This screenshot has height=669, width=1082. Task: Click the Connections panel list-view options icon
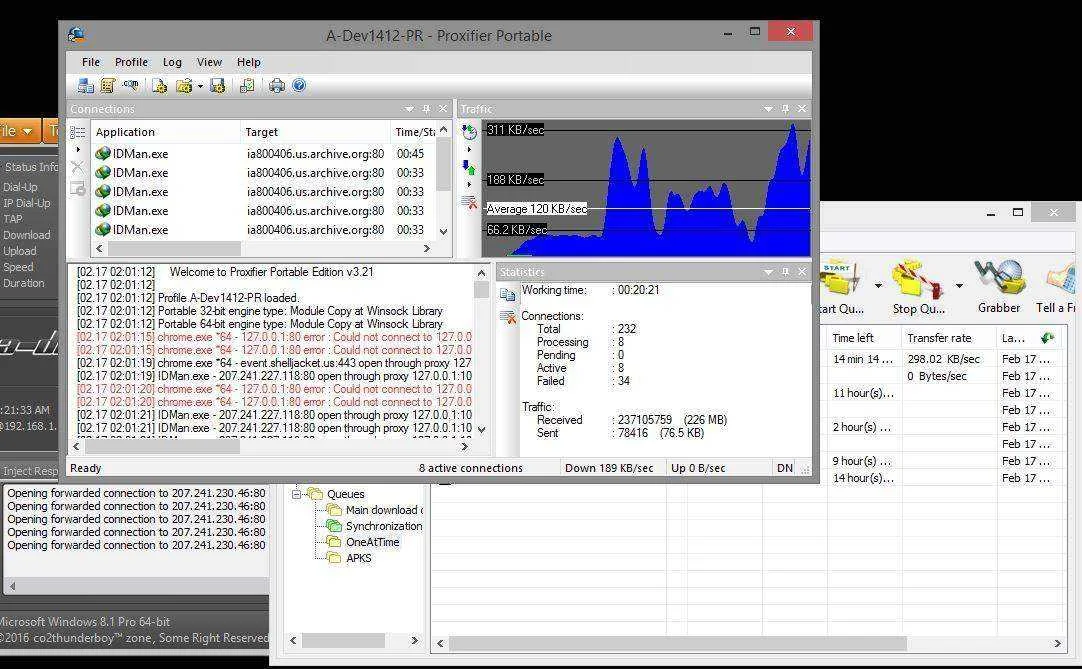tap(78, 132)
